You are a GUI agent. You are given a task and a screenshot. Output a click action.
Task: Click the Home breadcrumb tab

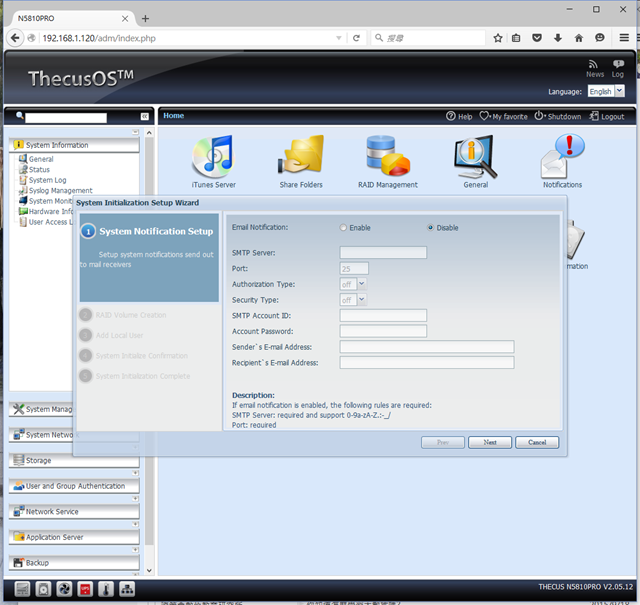pos(173,116)
